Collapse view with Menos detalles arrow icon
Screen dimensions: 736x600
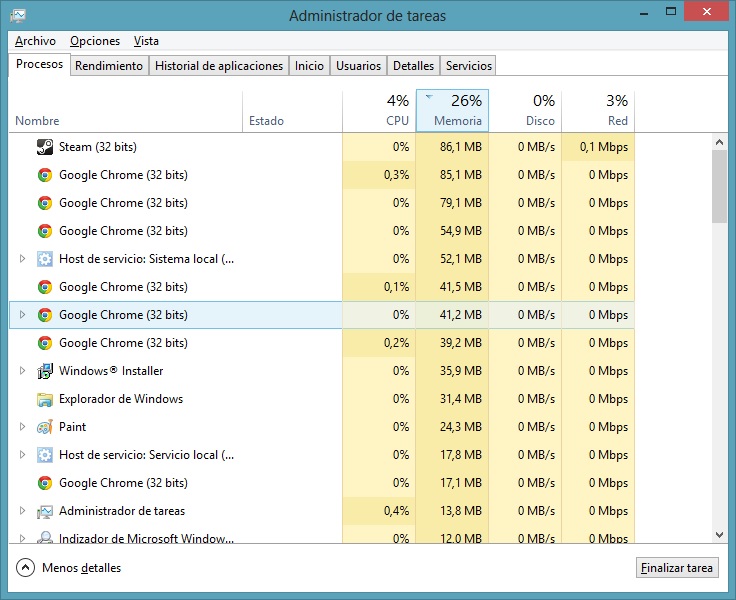coord(25,568)
